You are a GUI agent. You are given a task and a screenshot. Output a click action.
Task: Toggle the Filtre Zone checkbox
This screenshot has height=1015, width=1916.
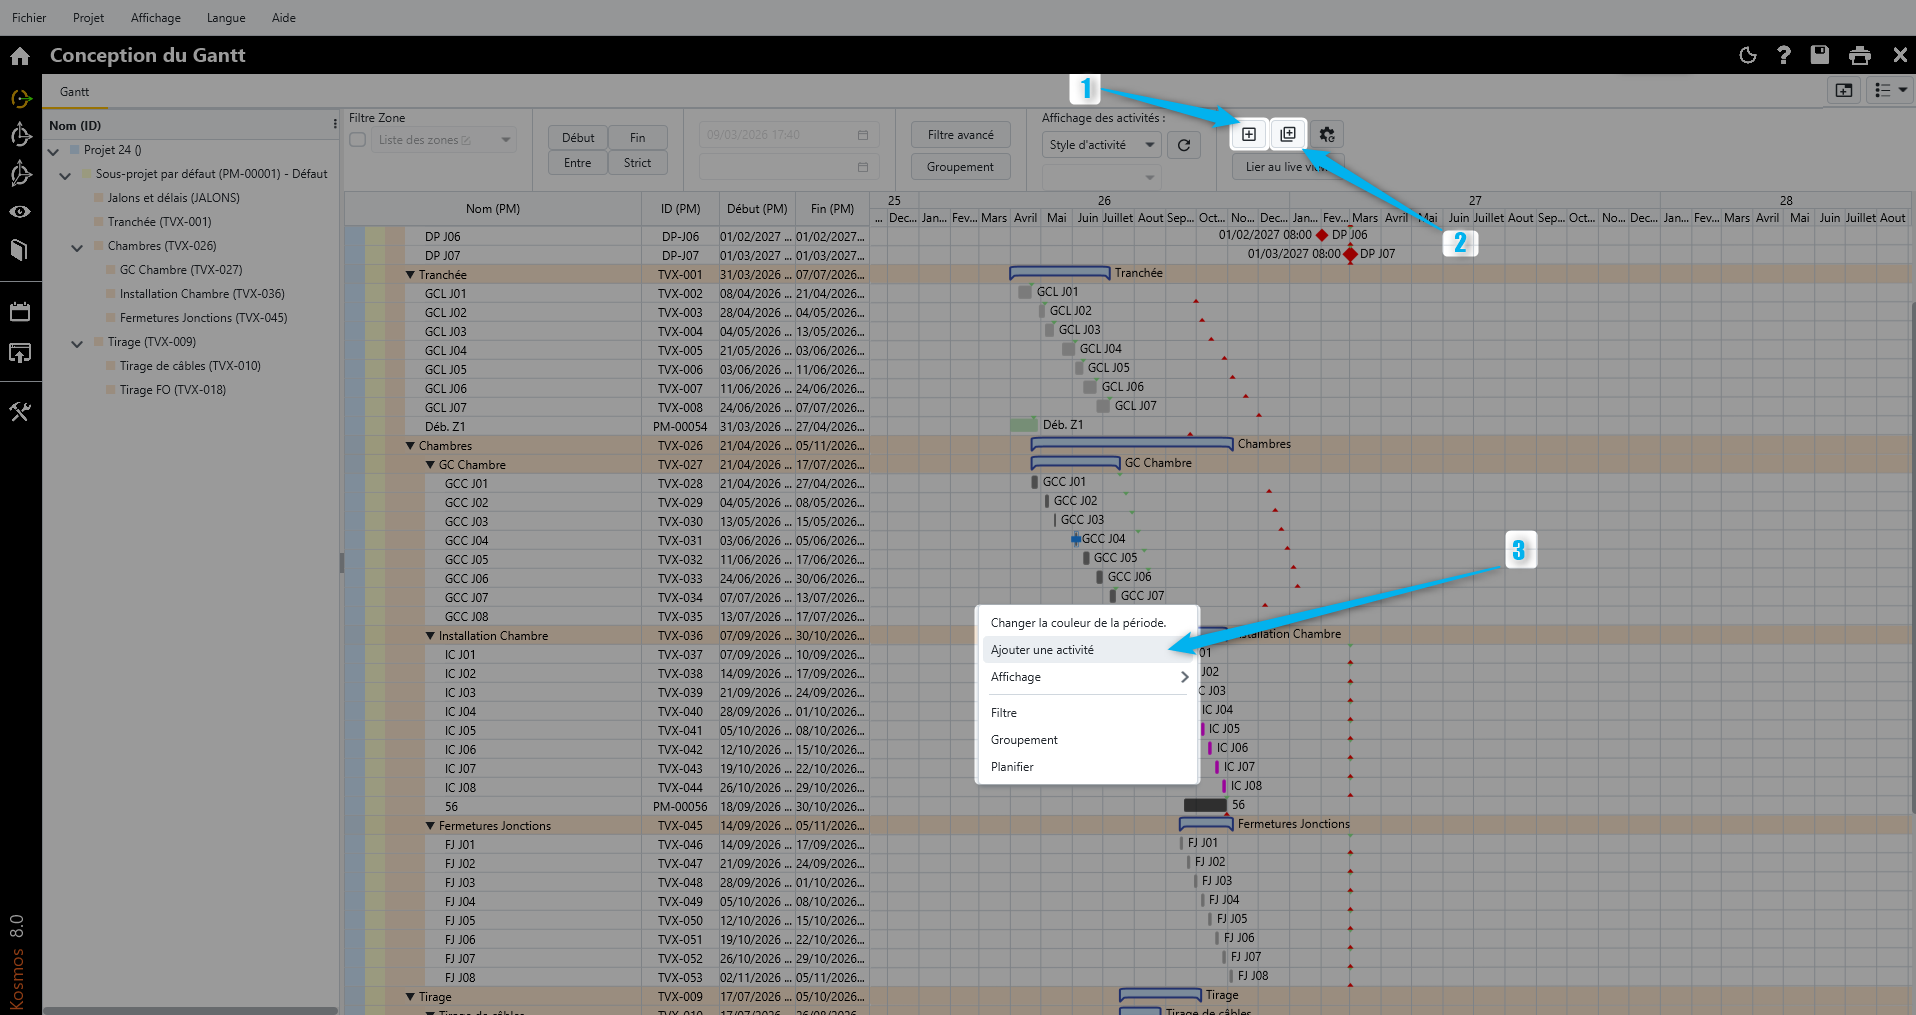click(358, 140)
